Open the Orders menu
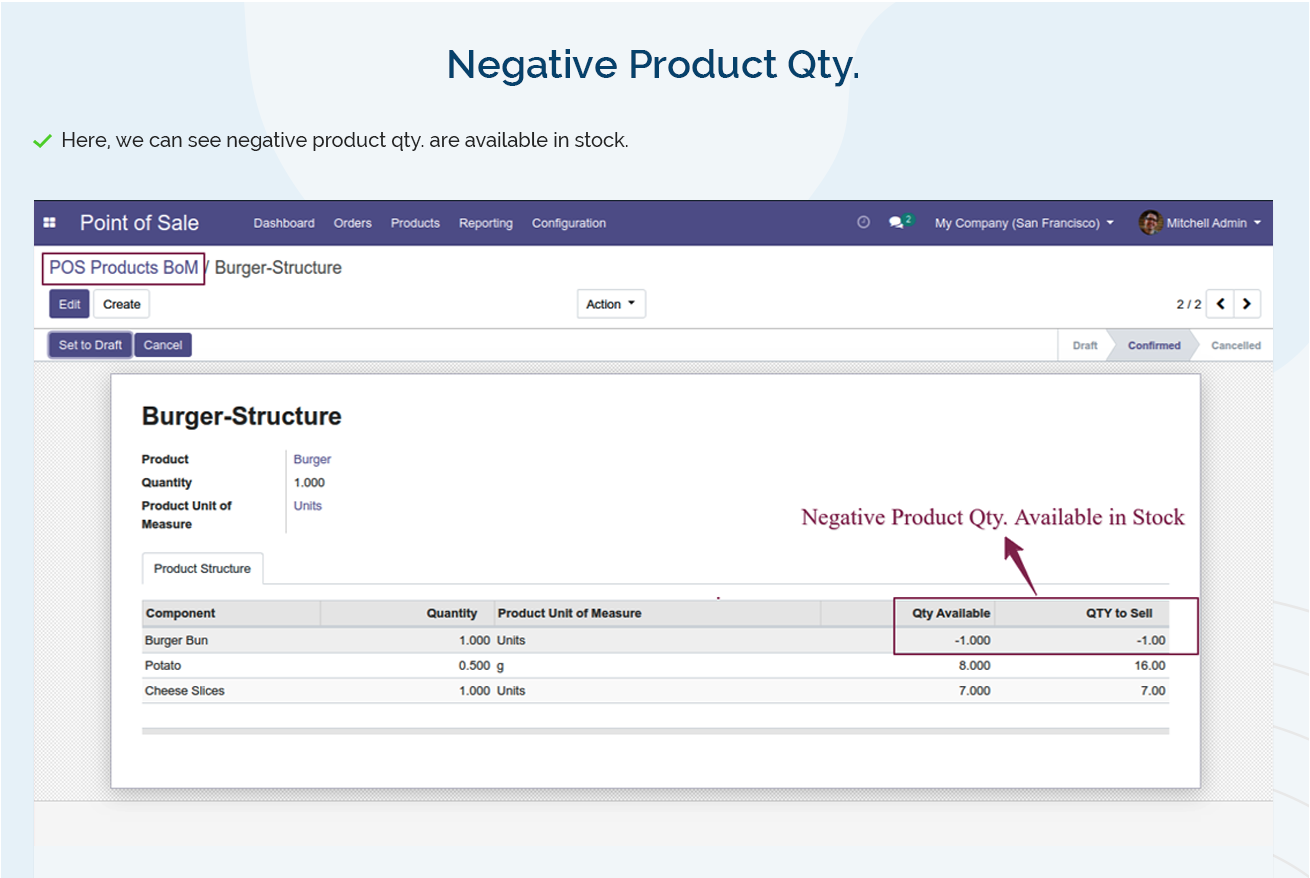 [353, 223]
